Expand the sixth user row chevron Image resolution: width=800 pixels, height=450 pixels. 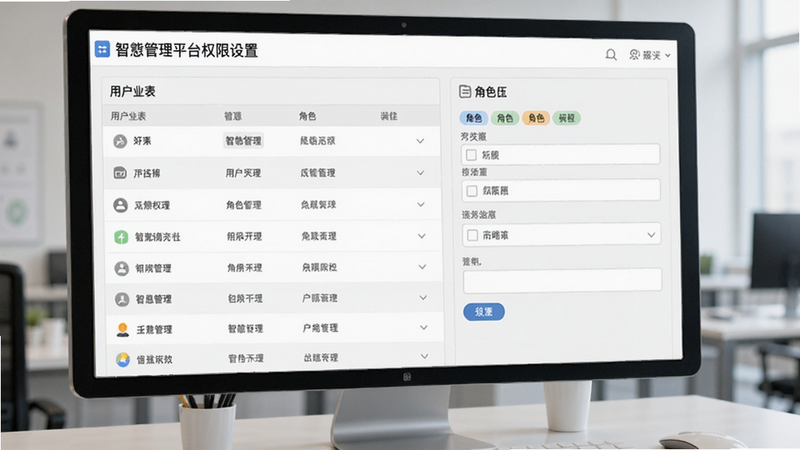423,297
